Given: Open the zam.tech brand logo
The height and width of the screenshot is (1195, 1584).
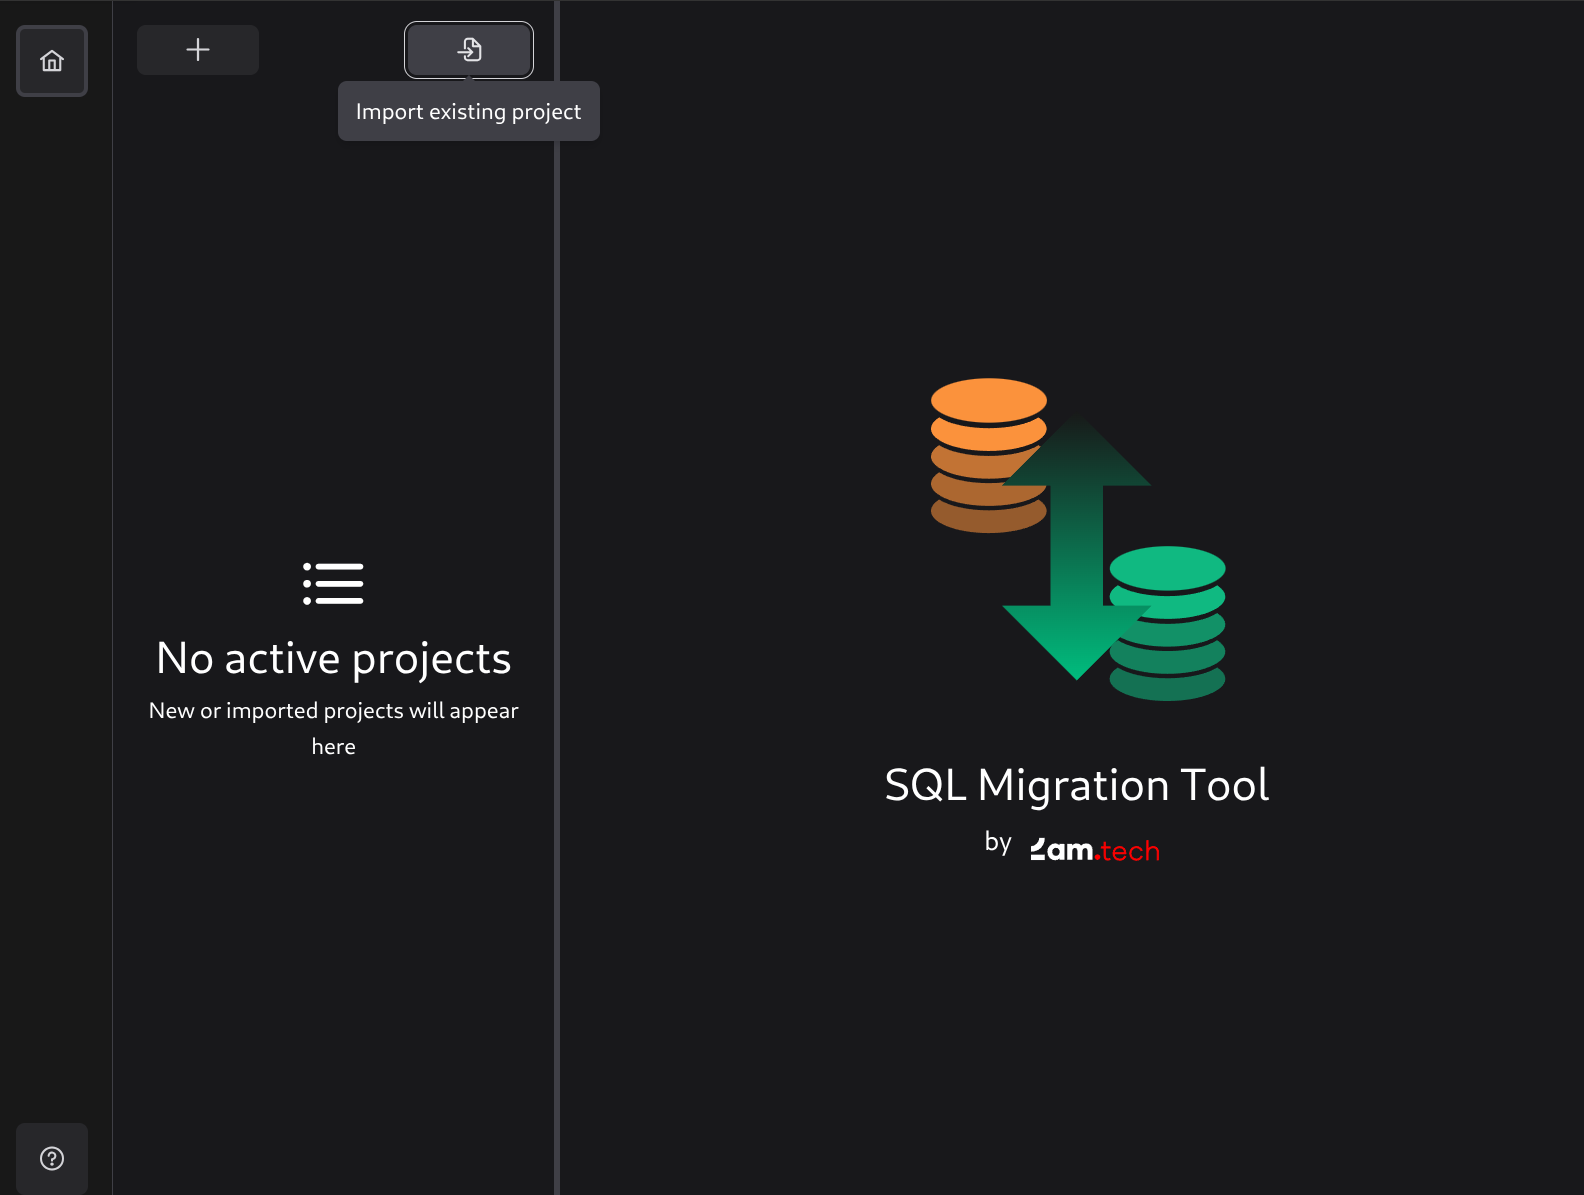Looking at the screenshot, I should coord(1095,850).
